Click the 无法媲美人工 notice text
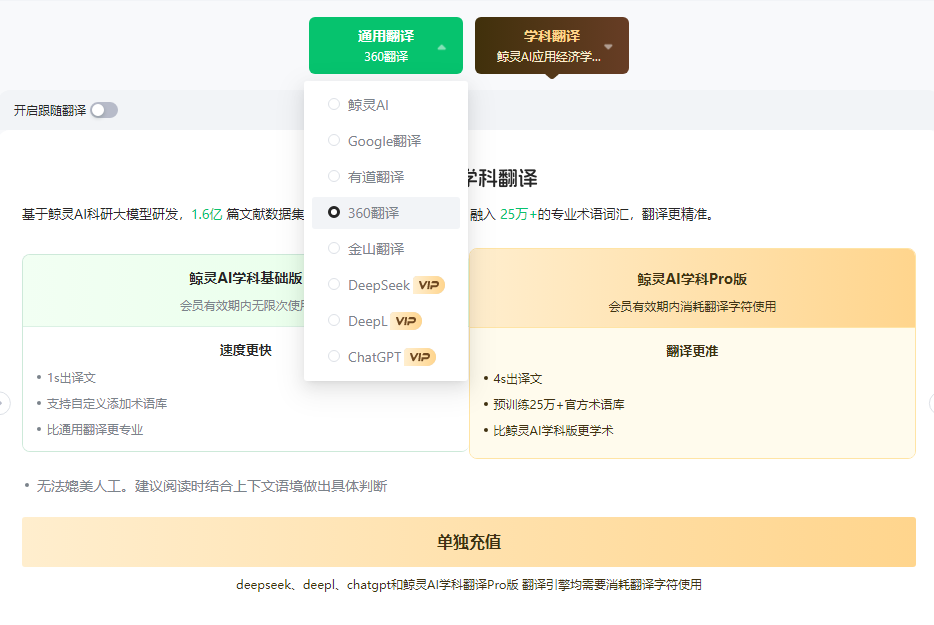Screen dimensions: 934x625 click(211, 486)
